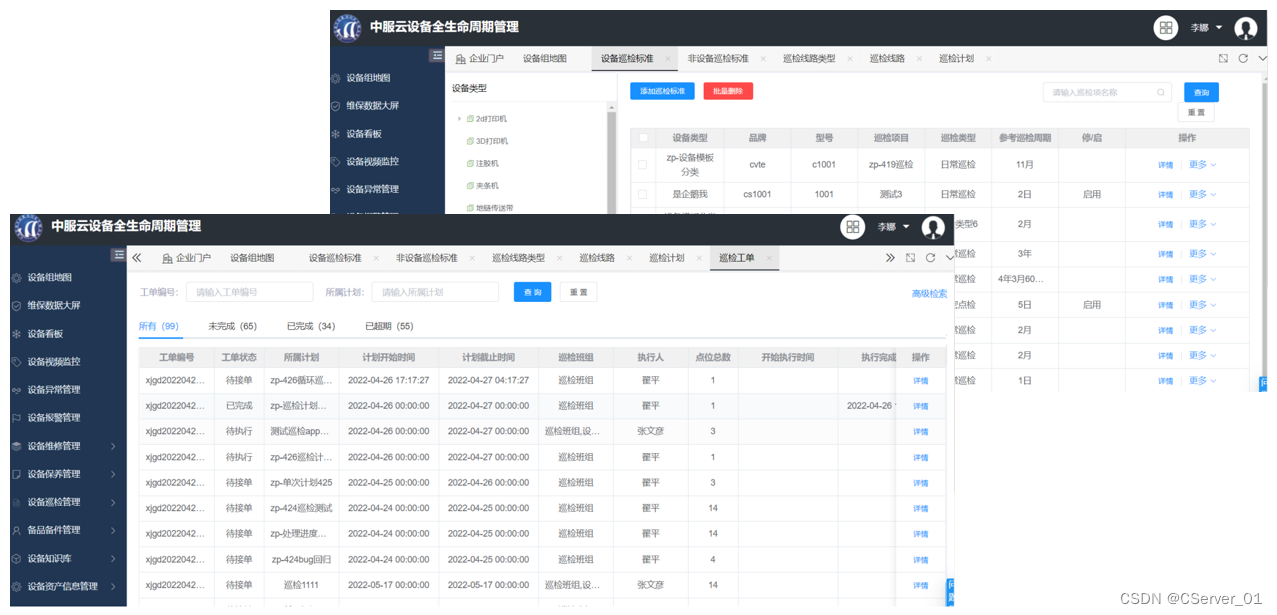Click the search magnifier icon in 巡检项名称 field

point(1161,92)
